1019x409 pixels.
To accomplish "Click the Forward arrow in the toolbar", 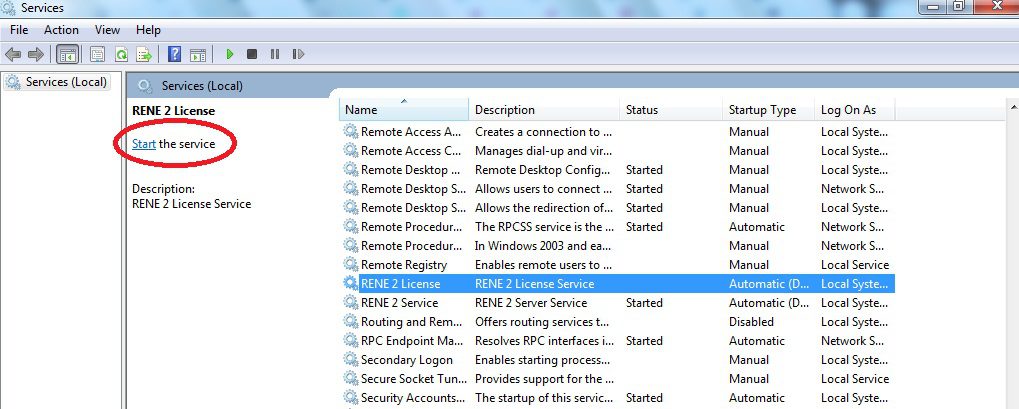I will [x=36, y=55].
